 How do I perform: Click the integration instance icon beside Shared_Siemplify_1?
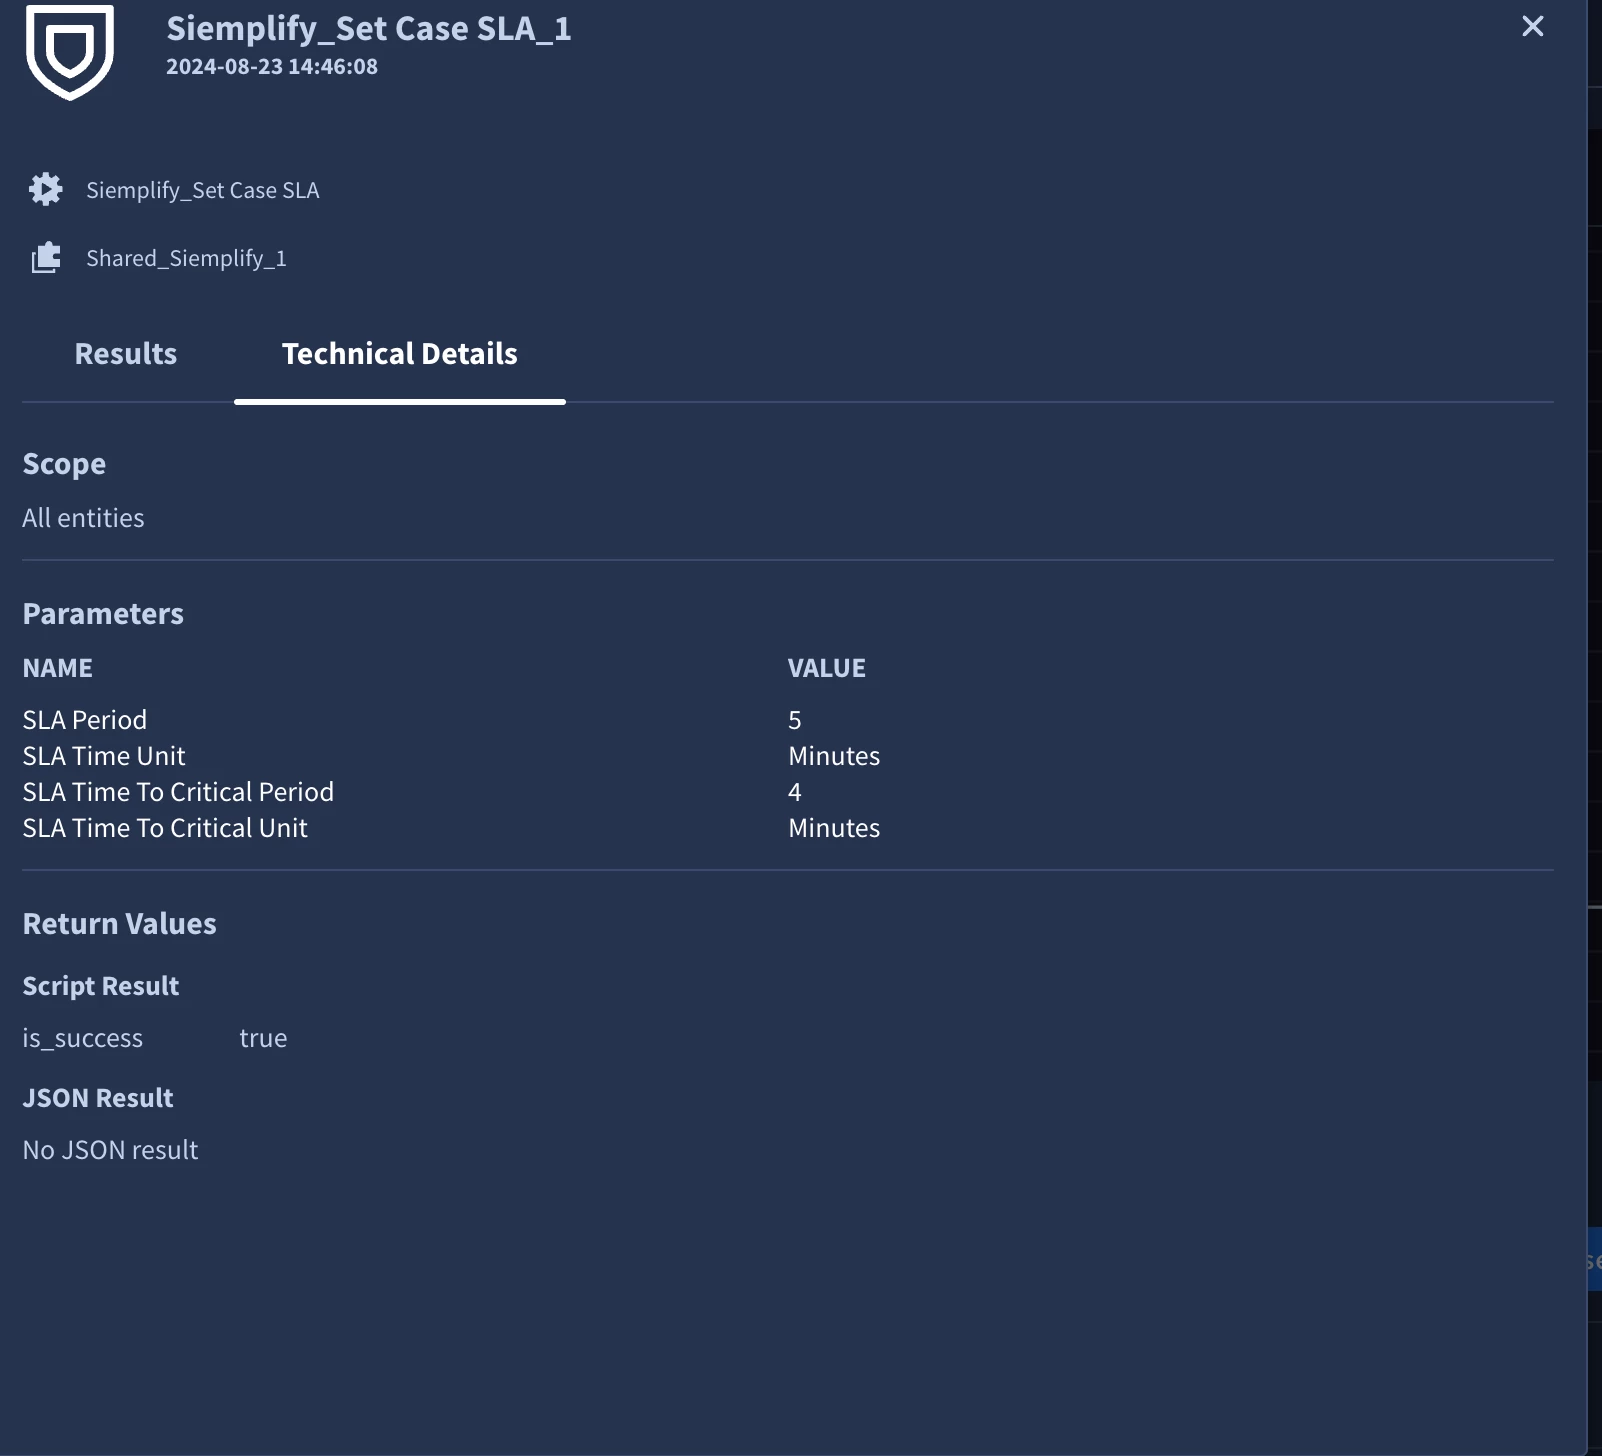tap(46, 258)
